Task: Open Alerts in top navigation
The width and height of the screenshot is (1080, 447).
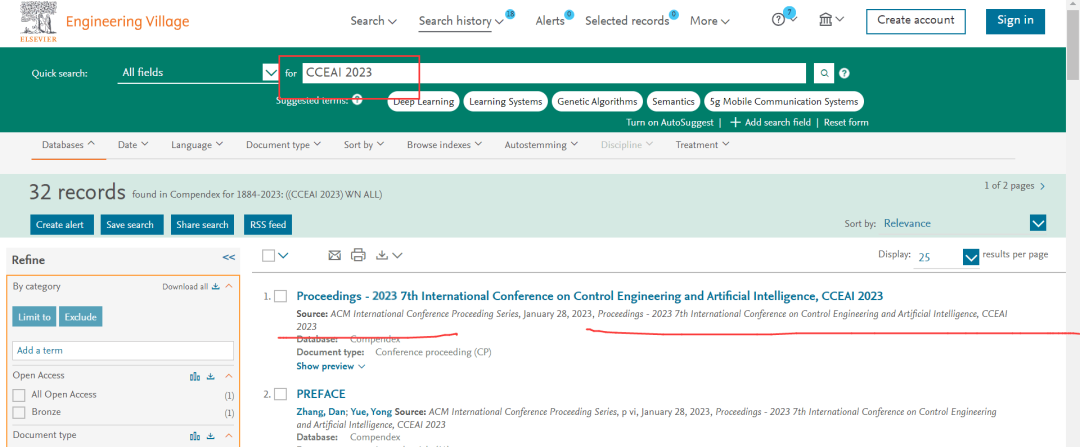Action: coord(550,21)
